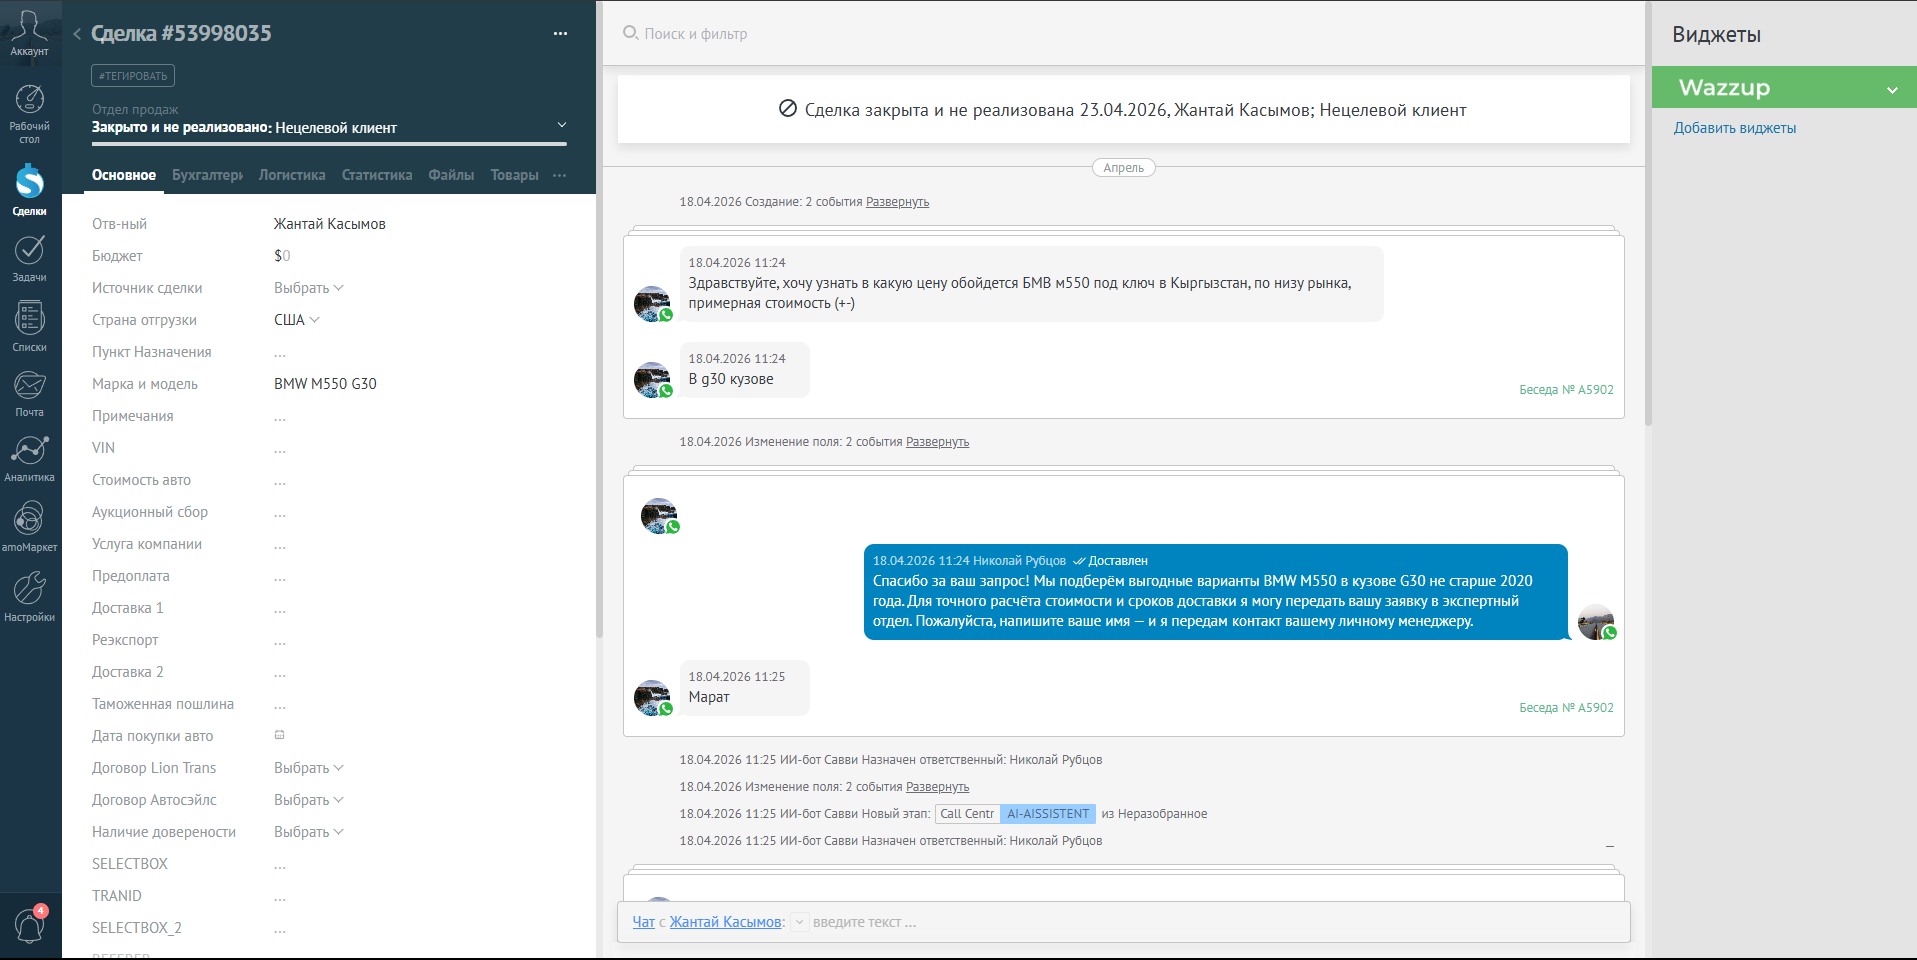Click the search magnifier icon
The height and width of the screenshot is (960, 1917).
[x=630, y=33]
